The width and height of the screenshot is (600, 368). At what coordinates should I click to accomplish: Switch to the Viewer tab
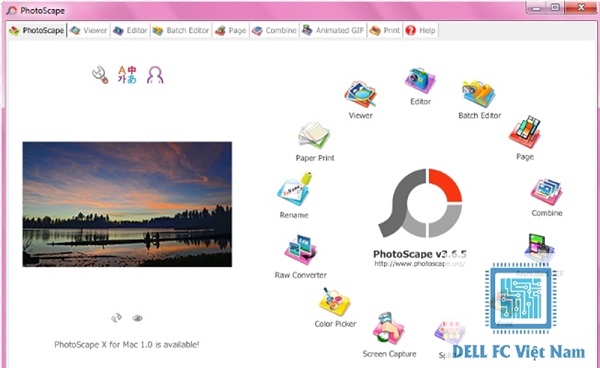pyautogui.click(x=89, y=30)
